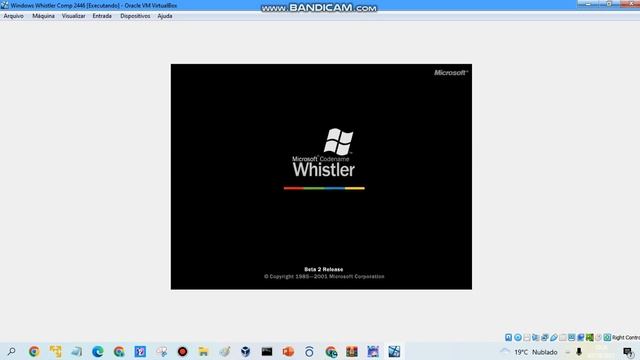
Task: Open PowerPoint from the taskbar
Action: point(288,351)
